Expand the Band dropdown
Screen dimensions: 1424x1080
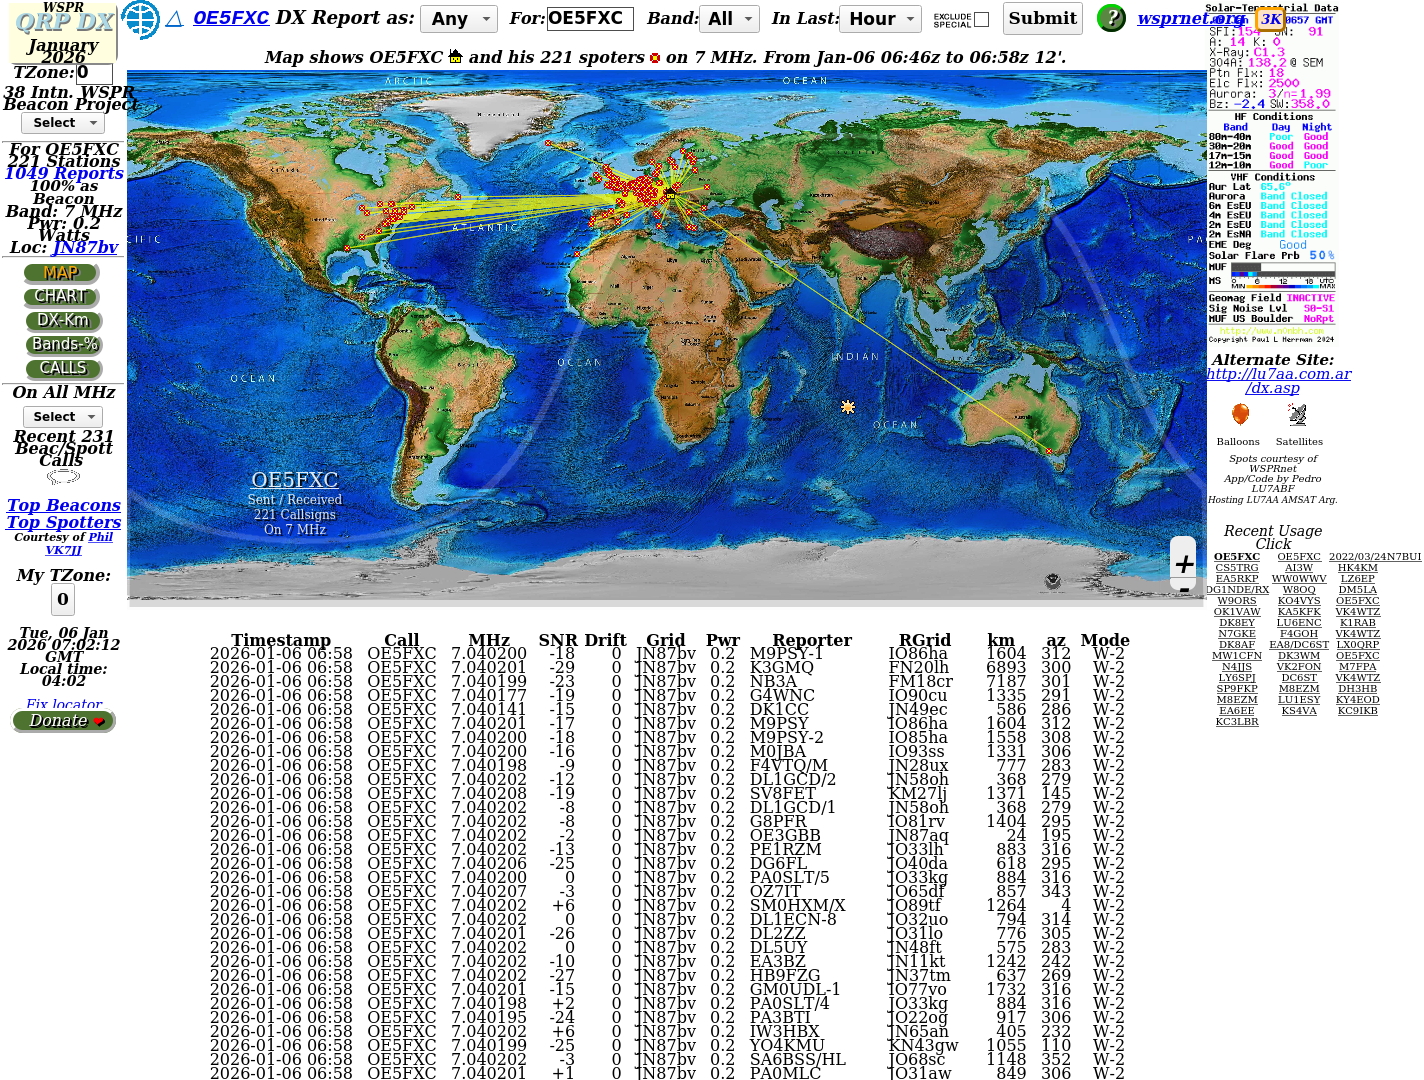[x=730, y=19]
